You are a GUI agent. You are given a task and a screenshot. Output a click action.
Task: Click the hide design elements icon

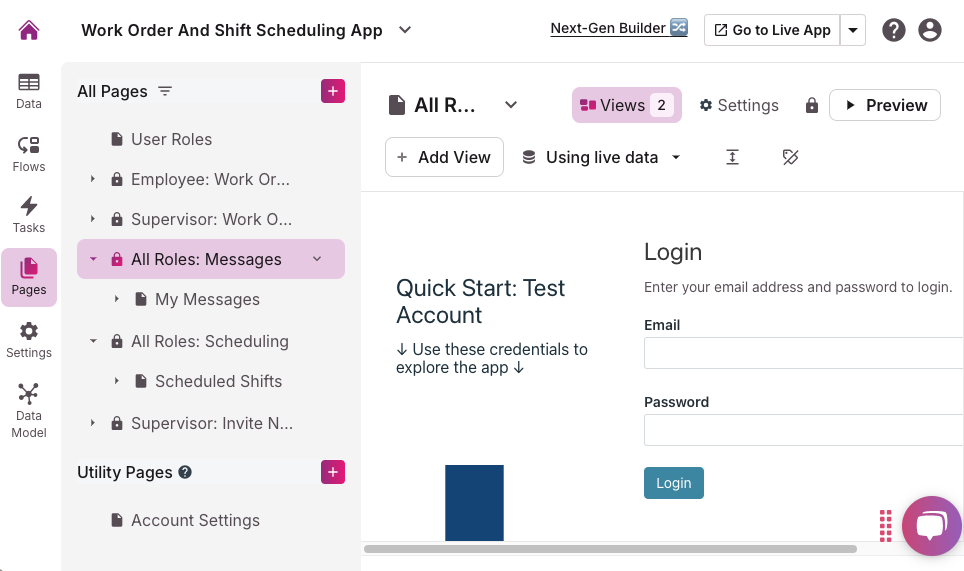click(x=790, y=157)
